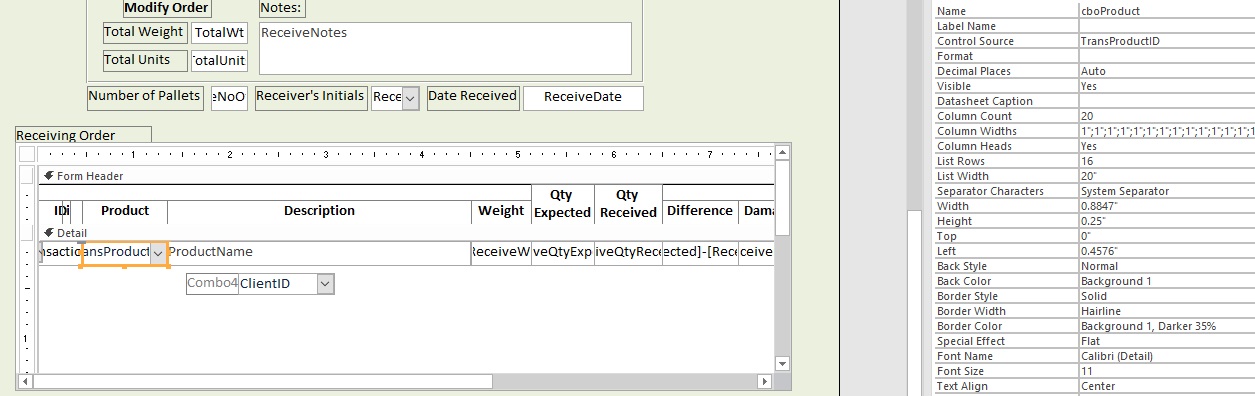Change the Text Align Center value
Screen dimensions: 1255x396
point(1167,386)
